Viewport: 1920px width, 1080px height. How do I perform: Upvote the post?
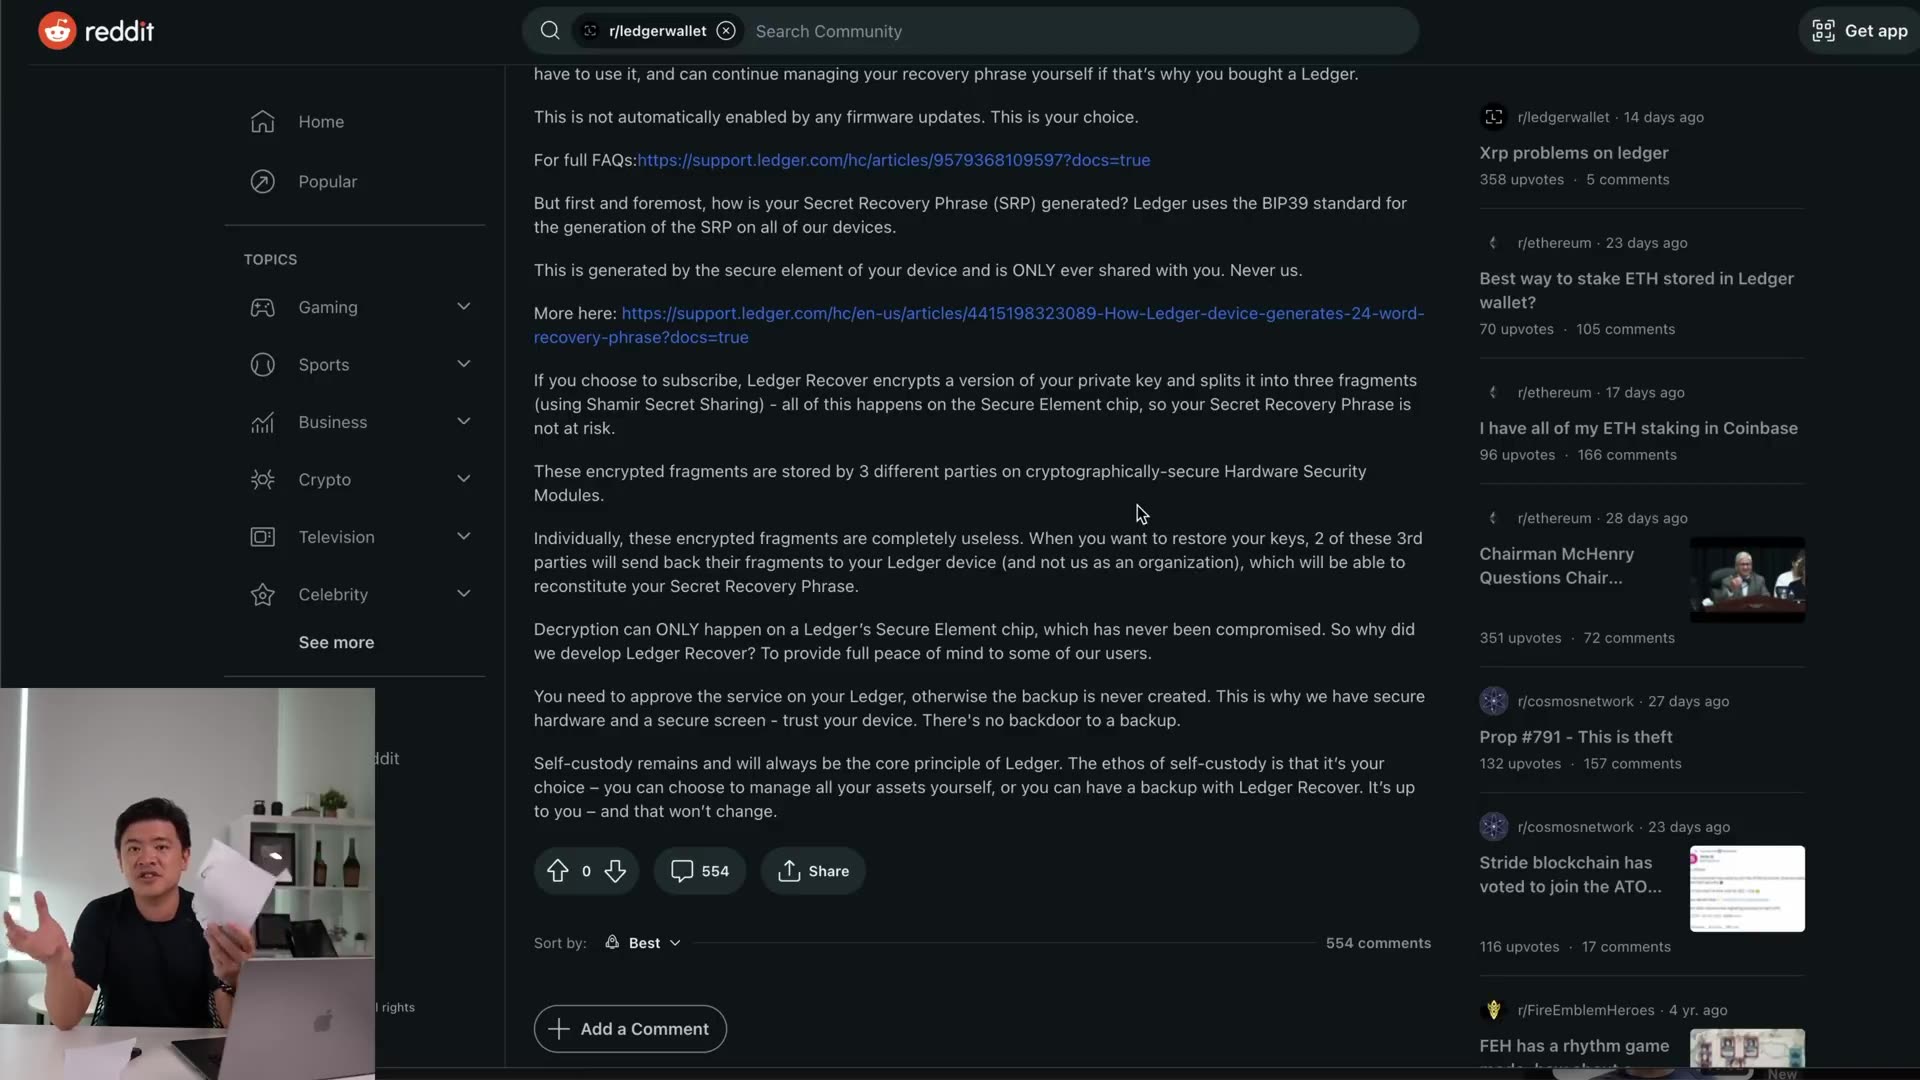(x=557, y=870)
